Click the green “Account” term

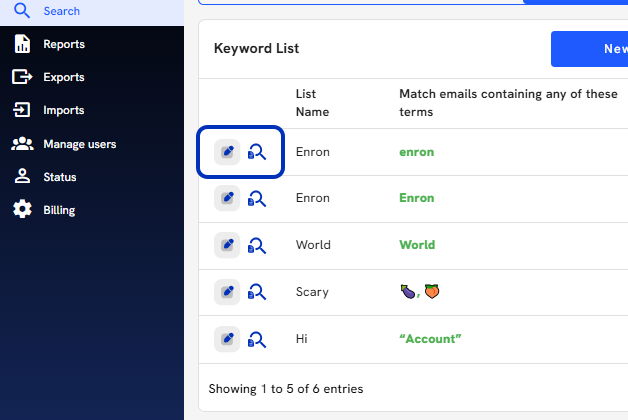430,339
